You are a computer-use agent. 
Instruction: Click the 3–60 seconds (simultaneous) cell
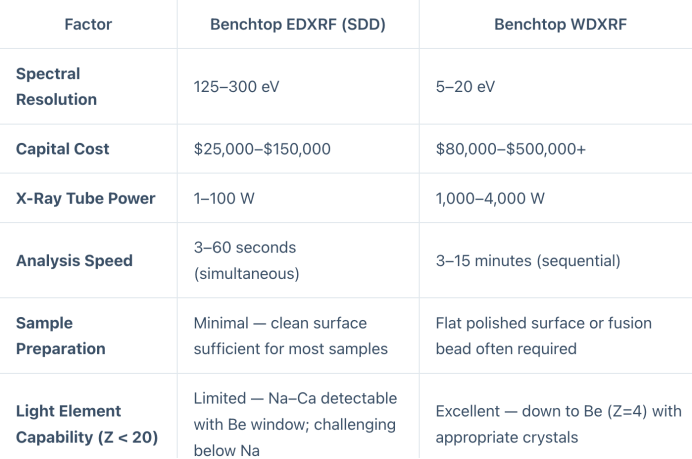click(245, 260)
